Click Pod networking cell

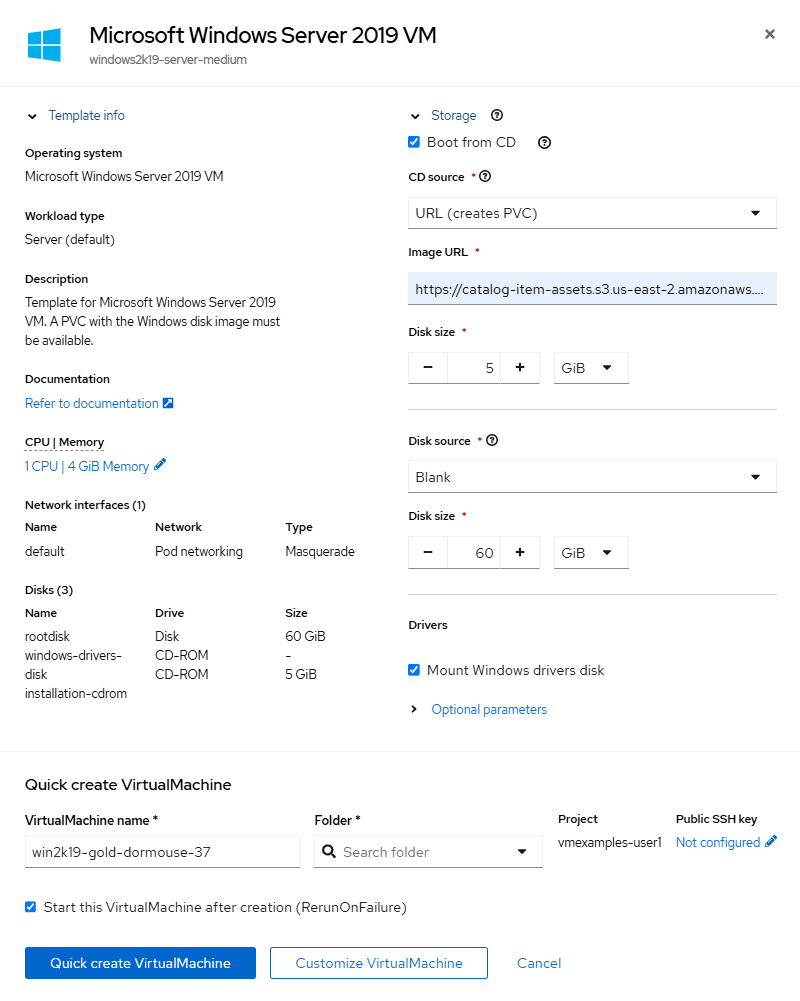coord(199,551)
